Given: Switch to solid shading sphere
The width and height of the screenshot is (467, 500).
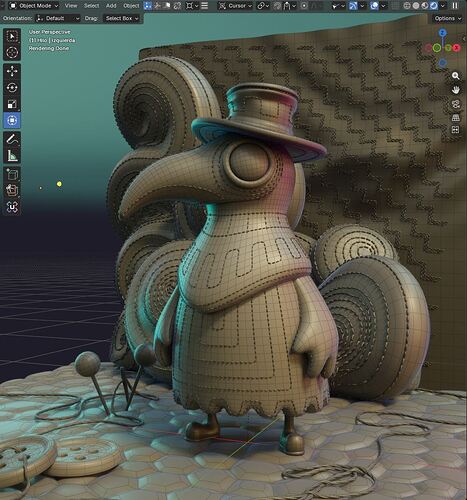Looking at the screenshot, I should click(416, 6).
